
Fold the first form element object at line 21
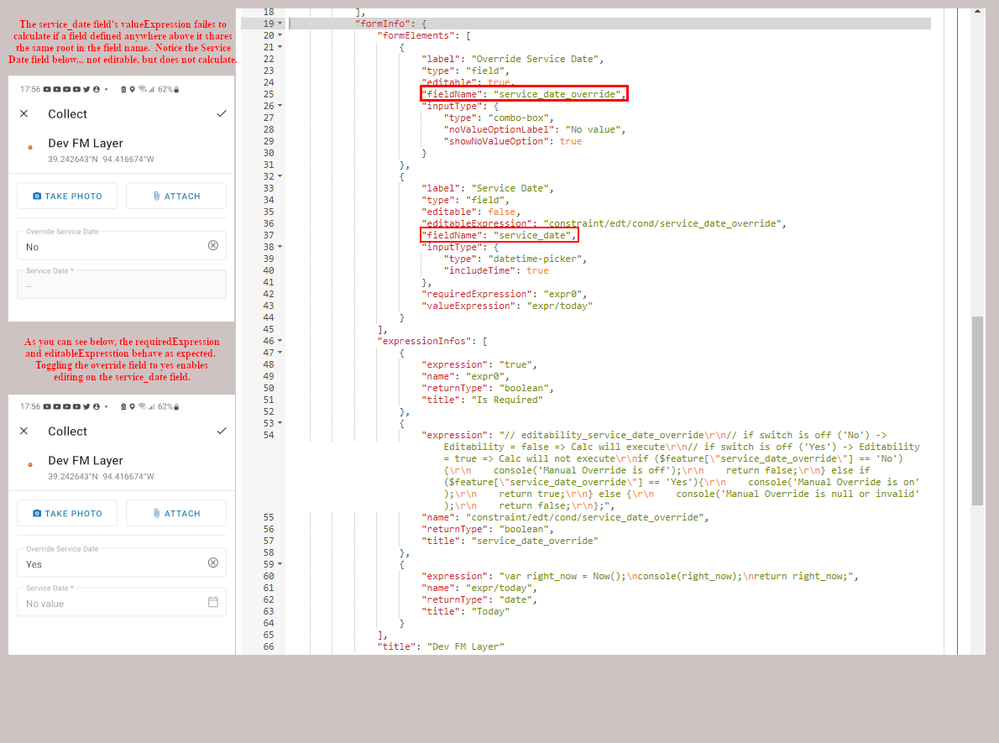click(x=280, y=47)
